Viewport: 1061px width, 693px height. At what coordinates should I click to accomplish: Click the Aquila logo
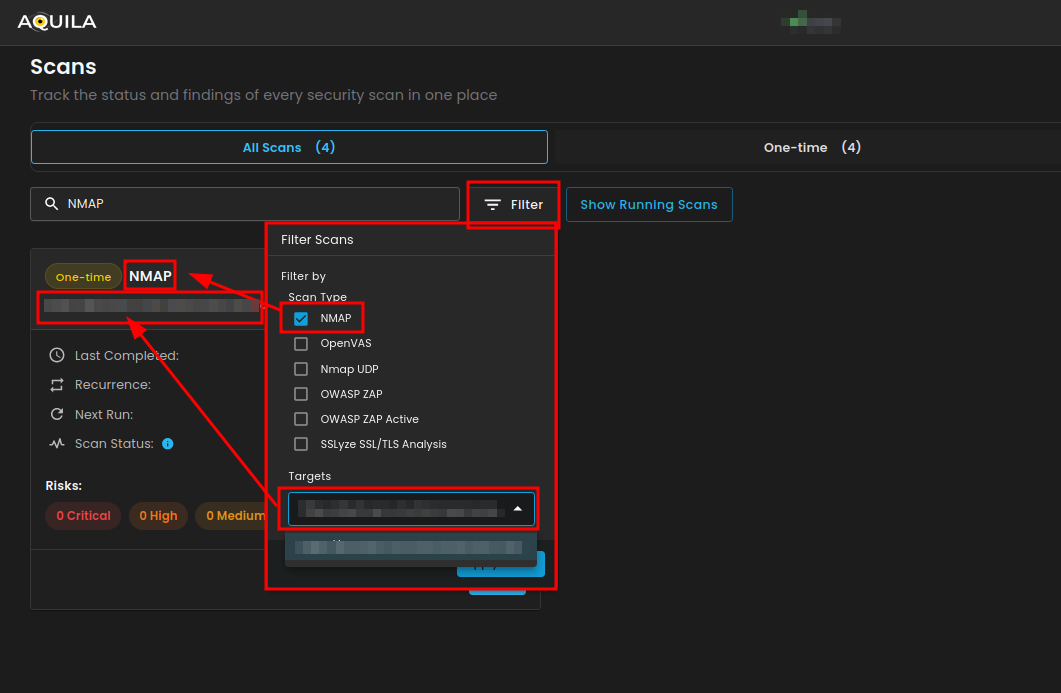click(x=57, y=21)
